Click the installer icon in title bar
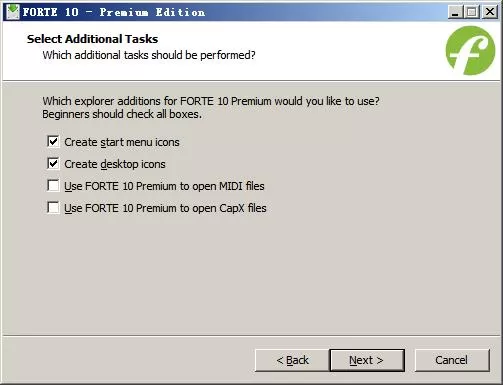This screenshot has width=503, height=385. [13, 12]
